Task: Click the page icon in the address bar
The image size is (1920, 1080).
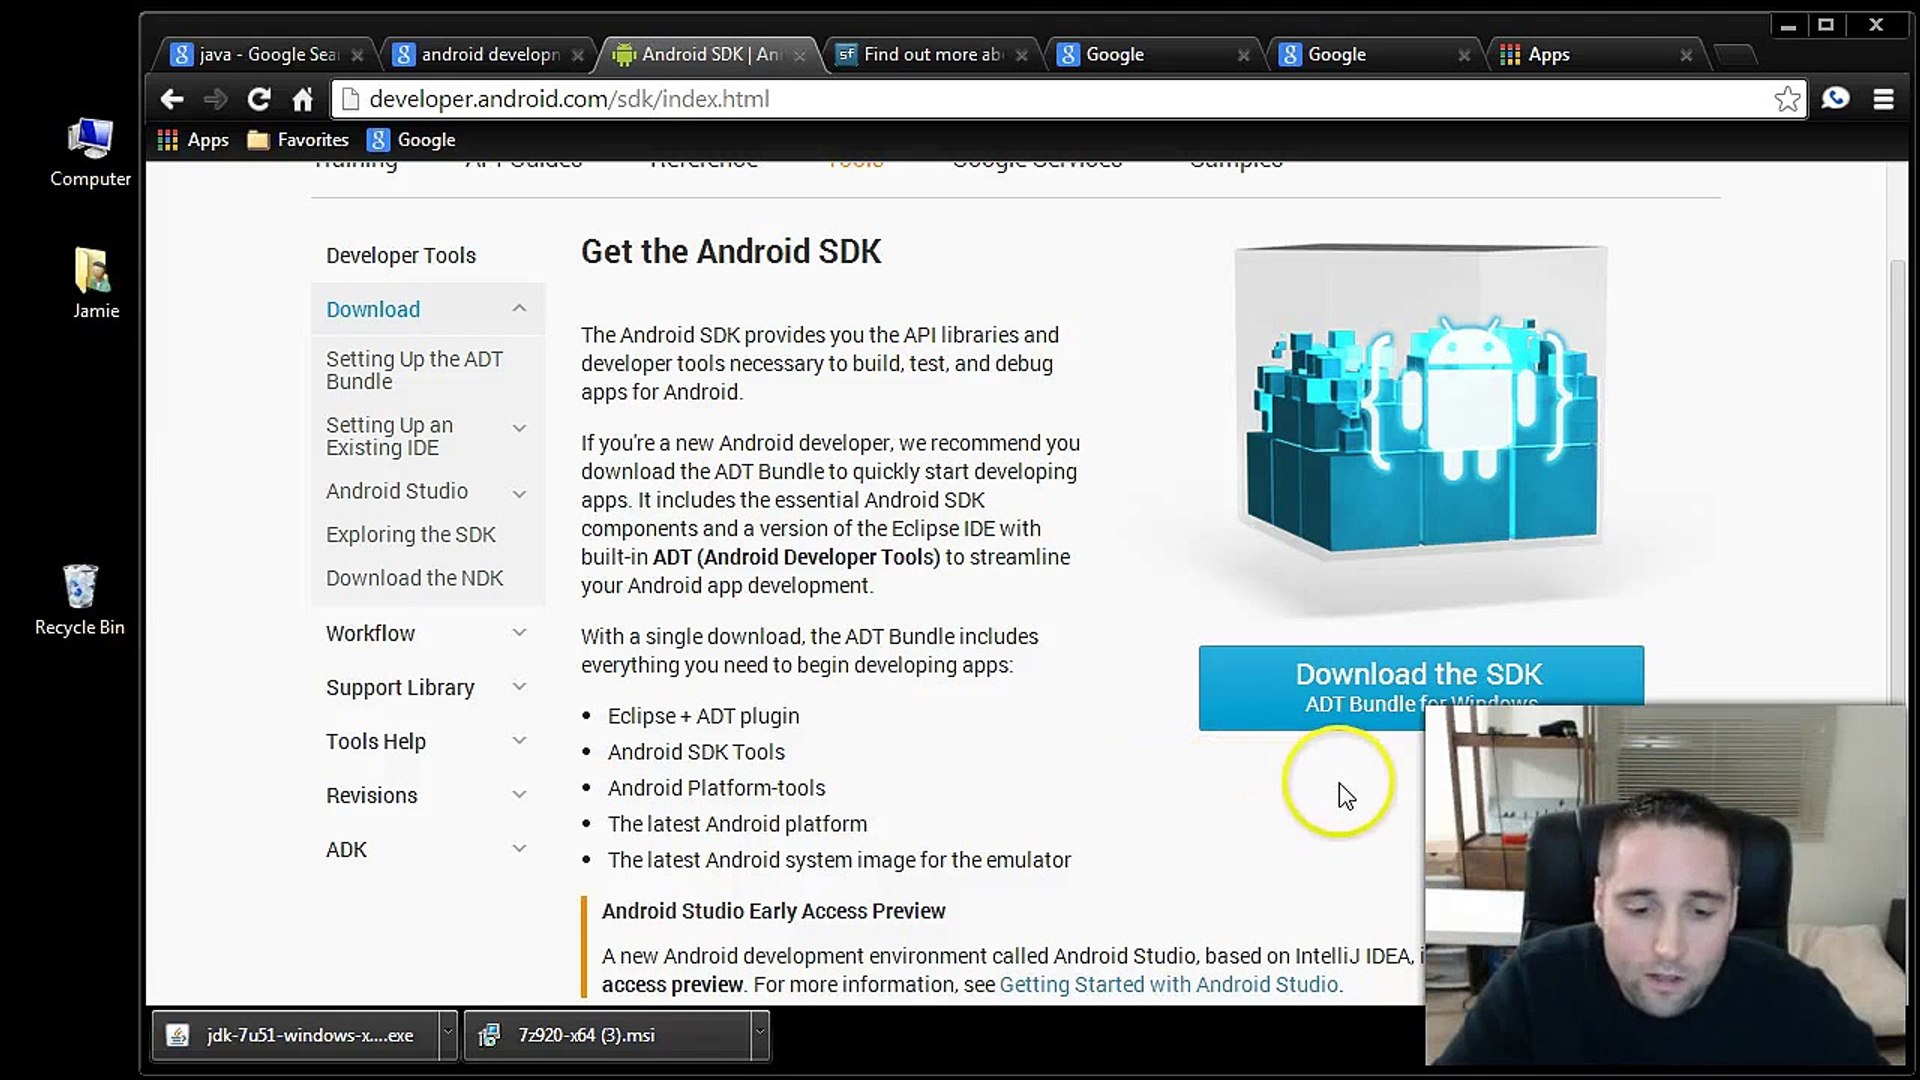Action: (350, 99)
